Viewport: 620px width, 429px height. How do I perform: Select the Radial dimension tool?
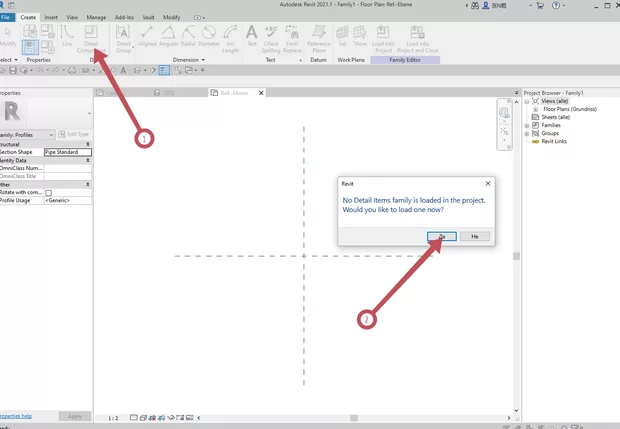(189, 36)
